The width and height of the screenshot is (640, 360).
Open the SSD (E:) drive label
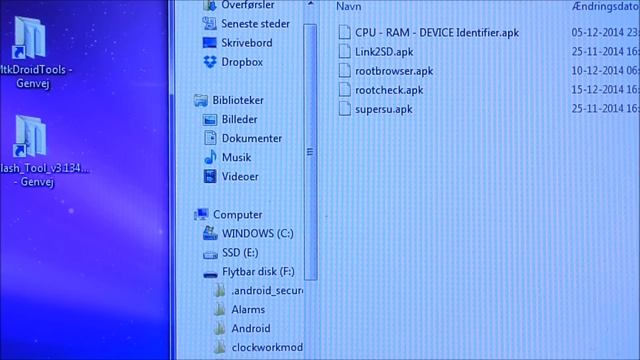(240, 253)
